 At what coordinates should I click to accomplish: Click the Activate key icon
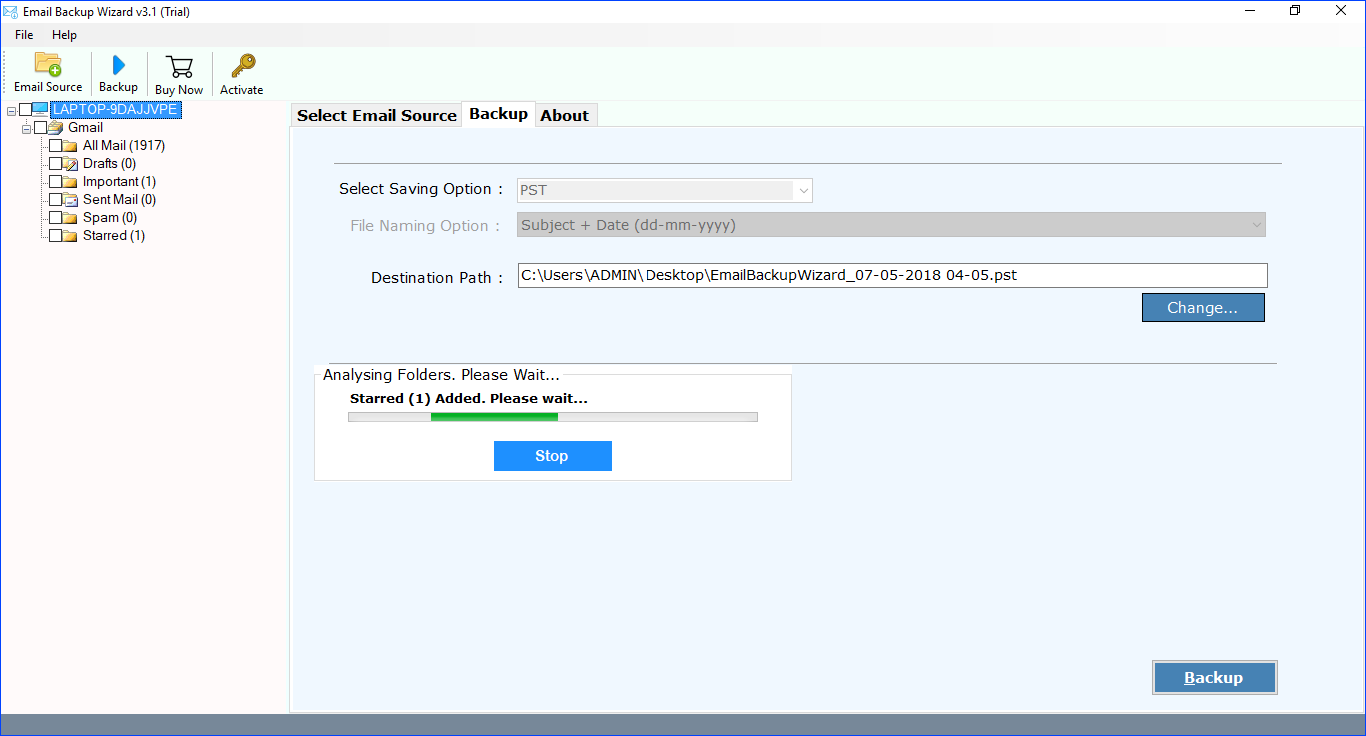pos(242,66)
